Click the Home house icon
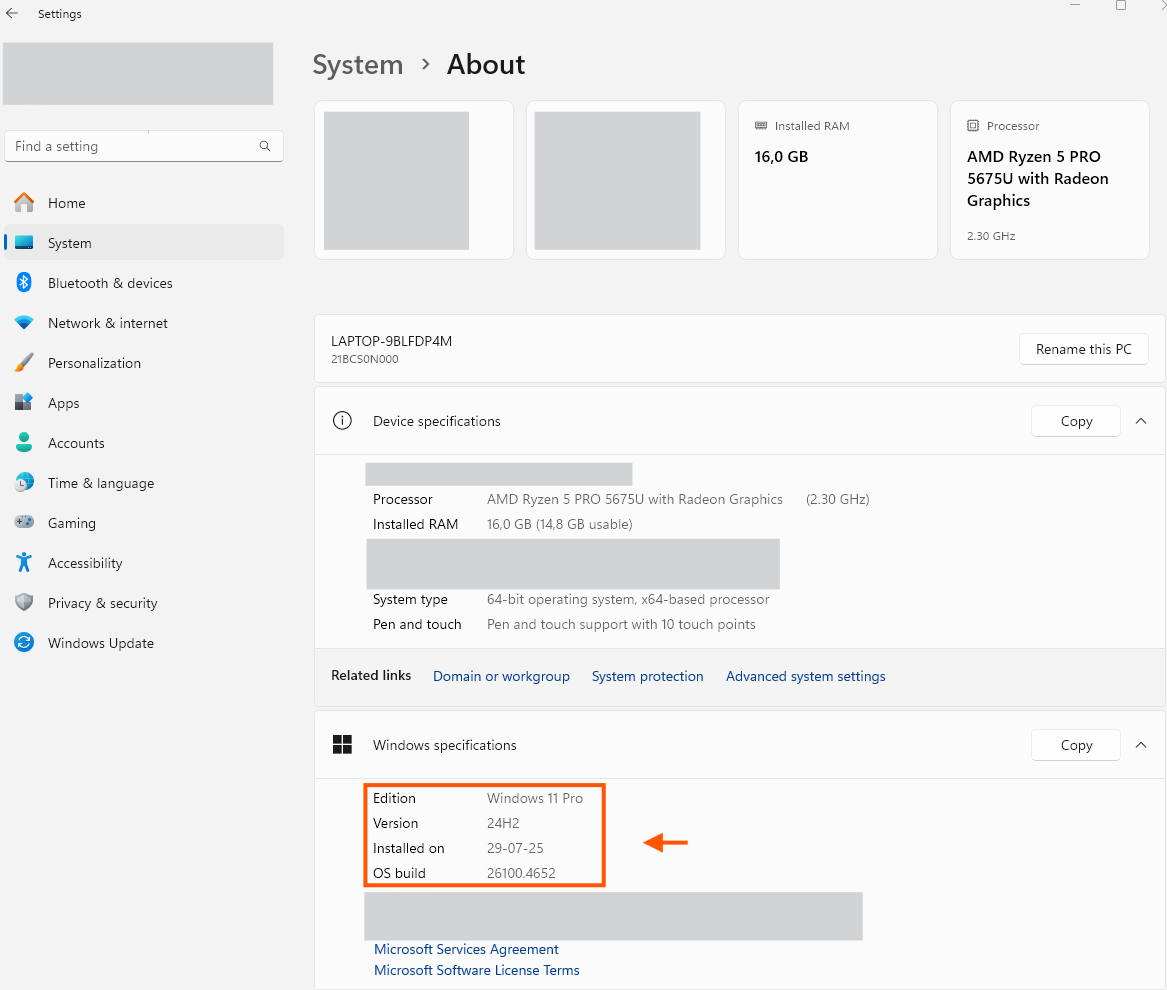 24,202
